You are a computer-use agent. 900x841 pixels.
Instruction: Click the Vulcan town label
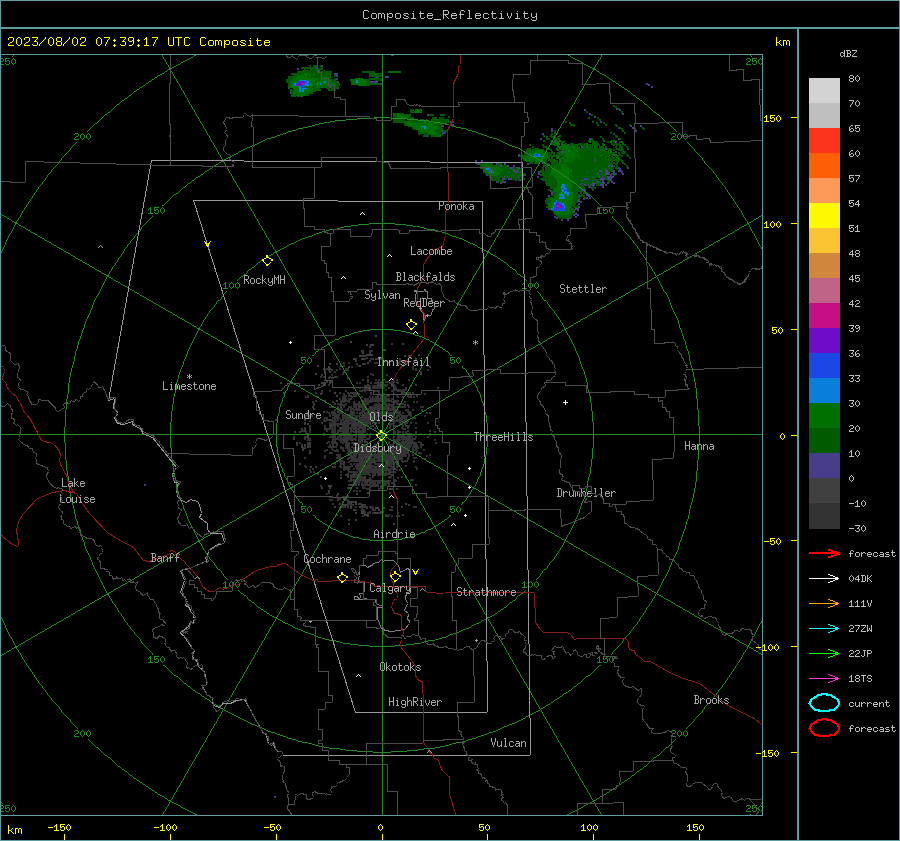coord(508,743)
